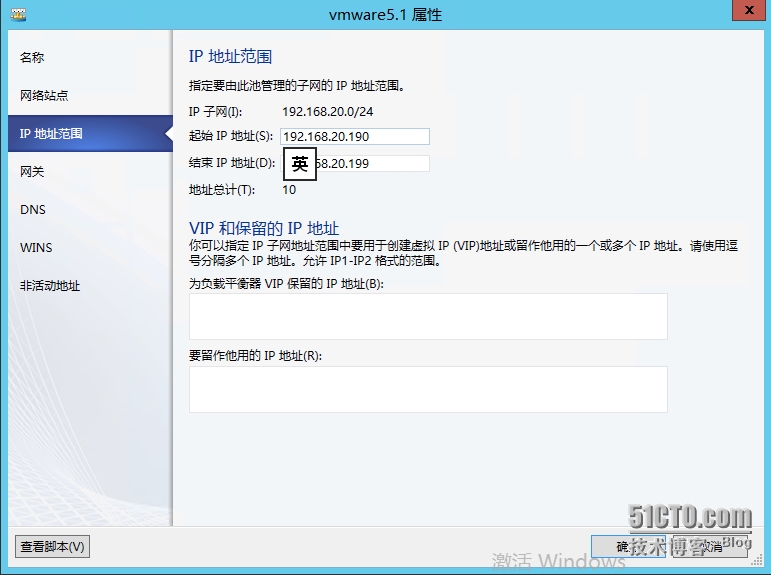Screen dimensions: 771x575
Task: Click the 英 input method indicator
Action: [x=299, y=164]
